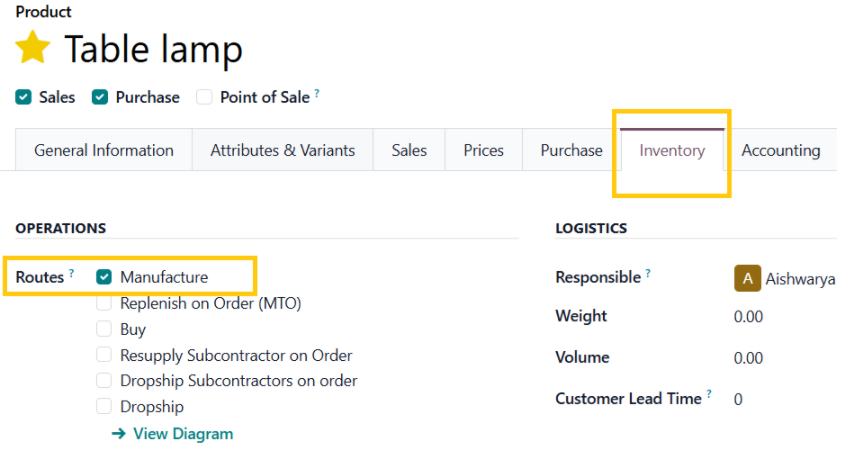The image size is (860, 467).
Task: Uncheck the Purchase checkbox
Action: (100, 97)
